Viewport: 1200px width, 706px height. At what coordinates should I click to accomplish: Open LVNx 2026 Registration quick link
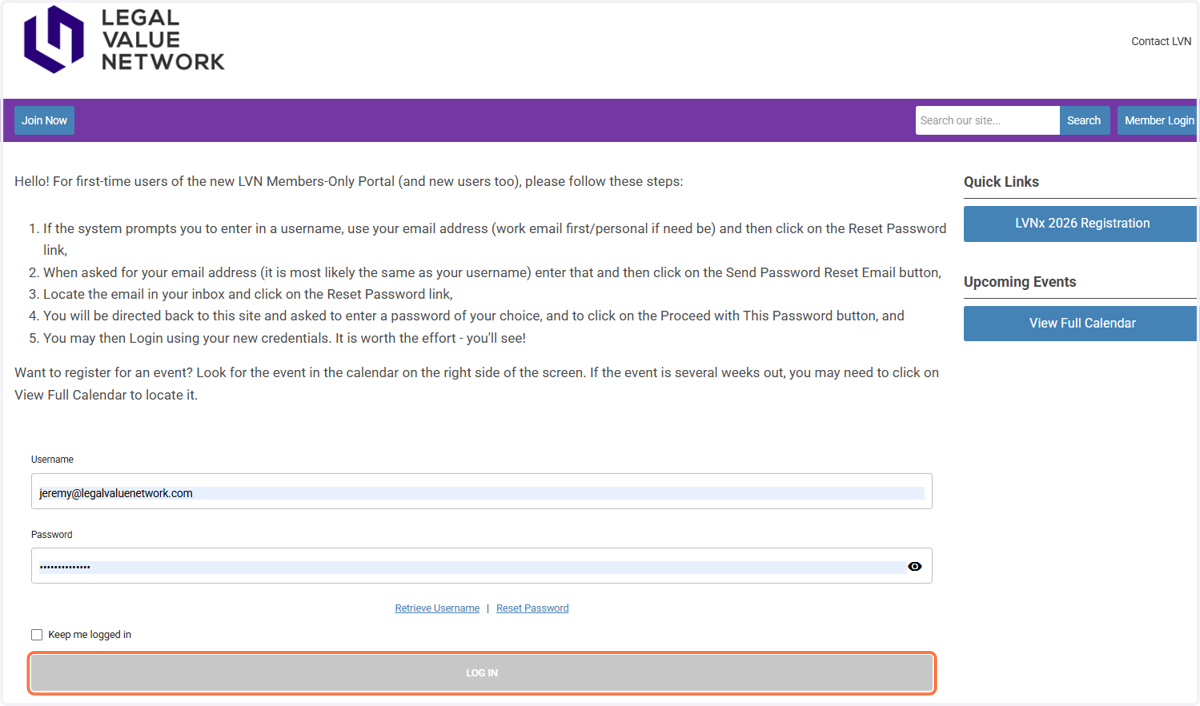tap(1080, 223)
